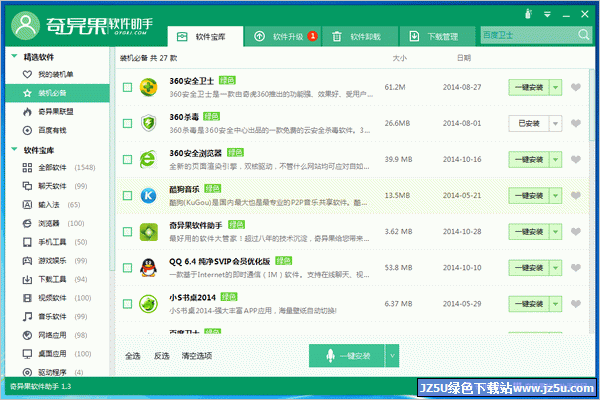Click 清空选项 link at bottom
The width and height of the screenshot is (600, 400).
click(197, 356)
